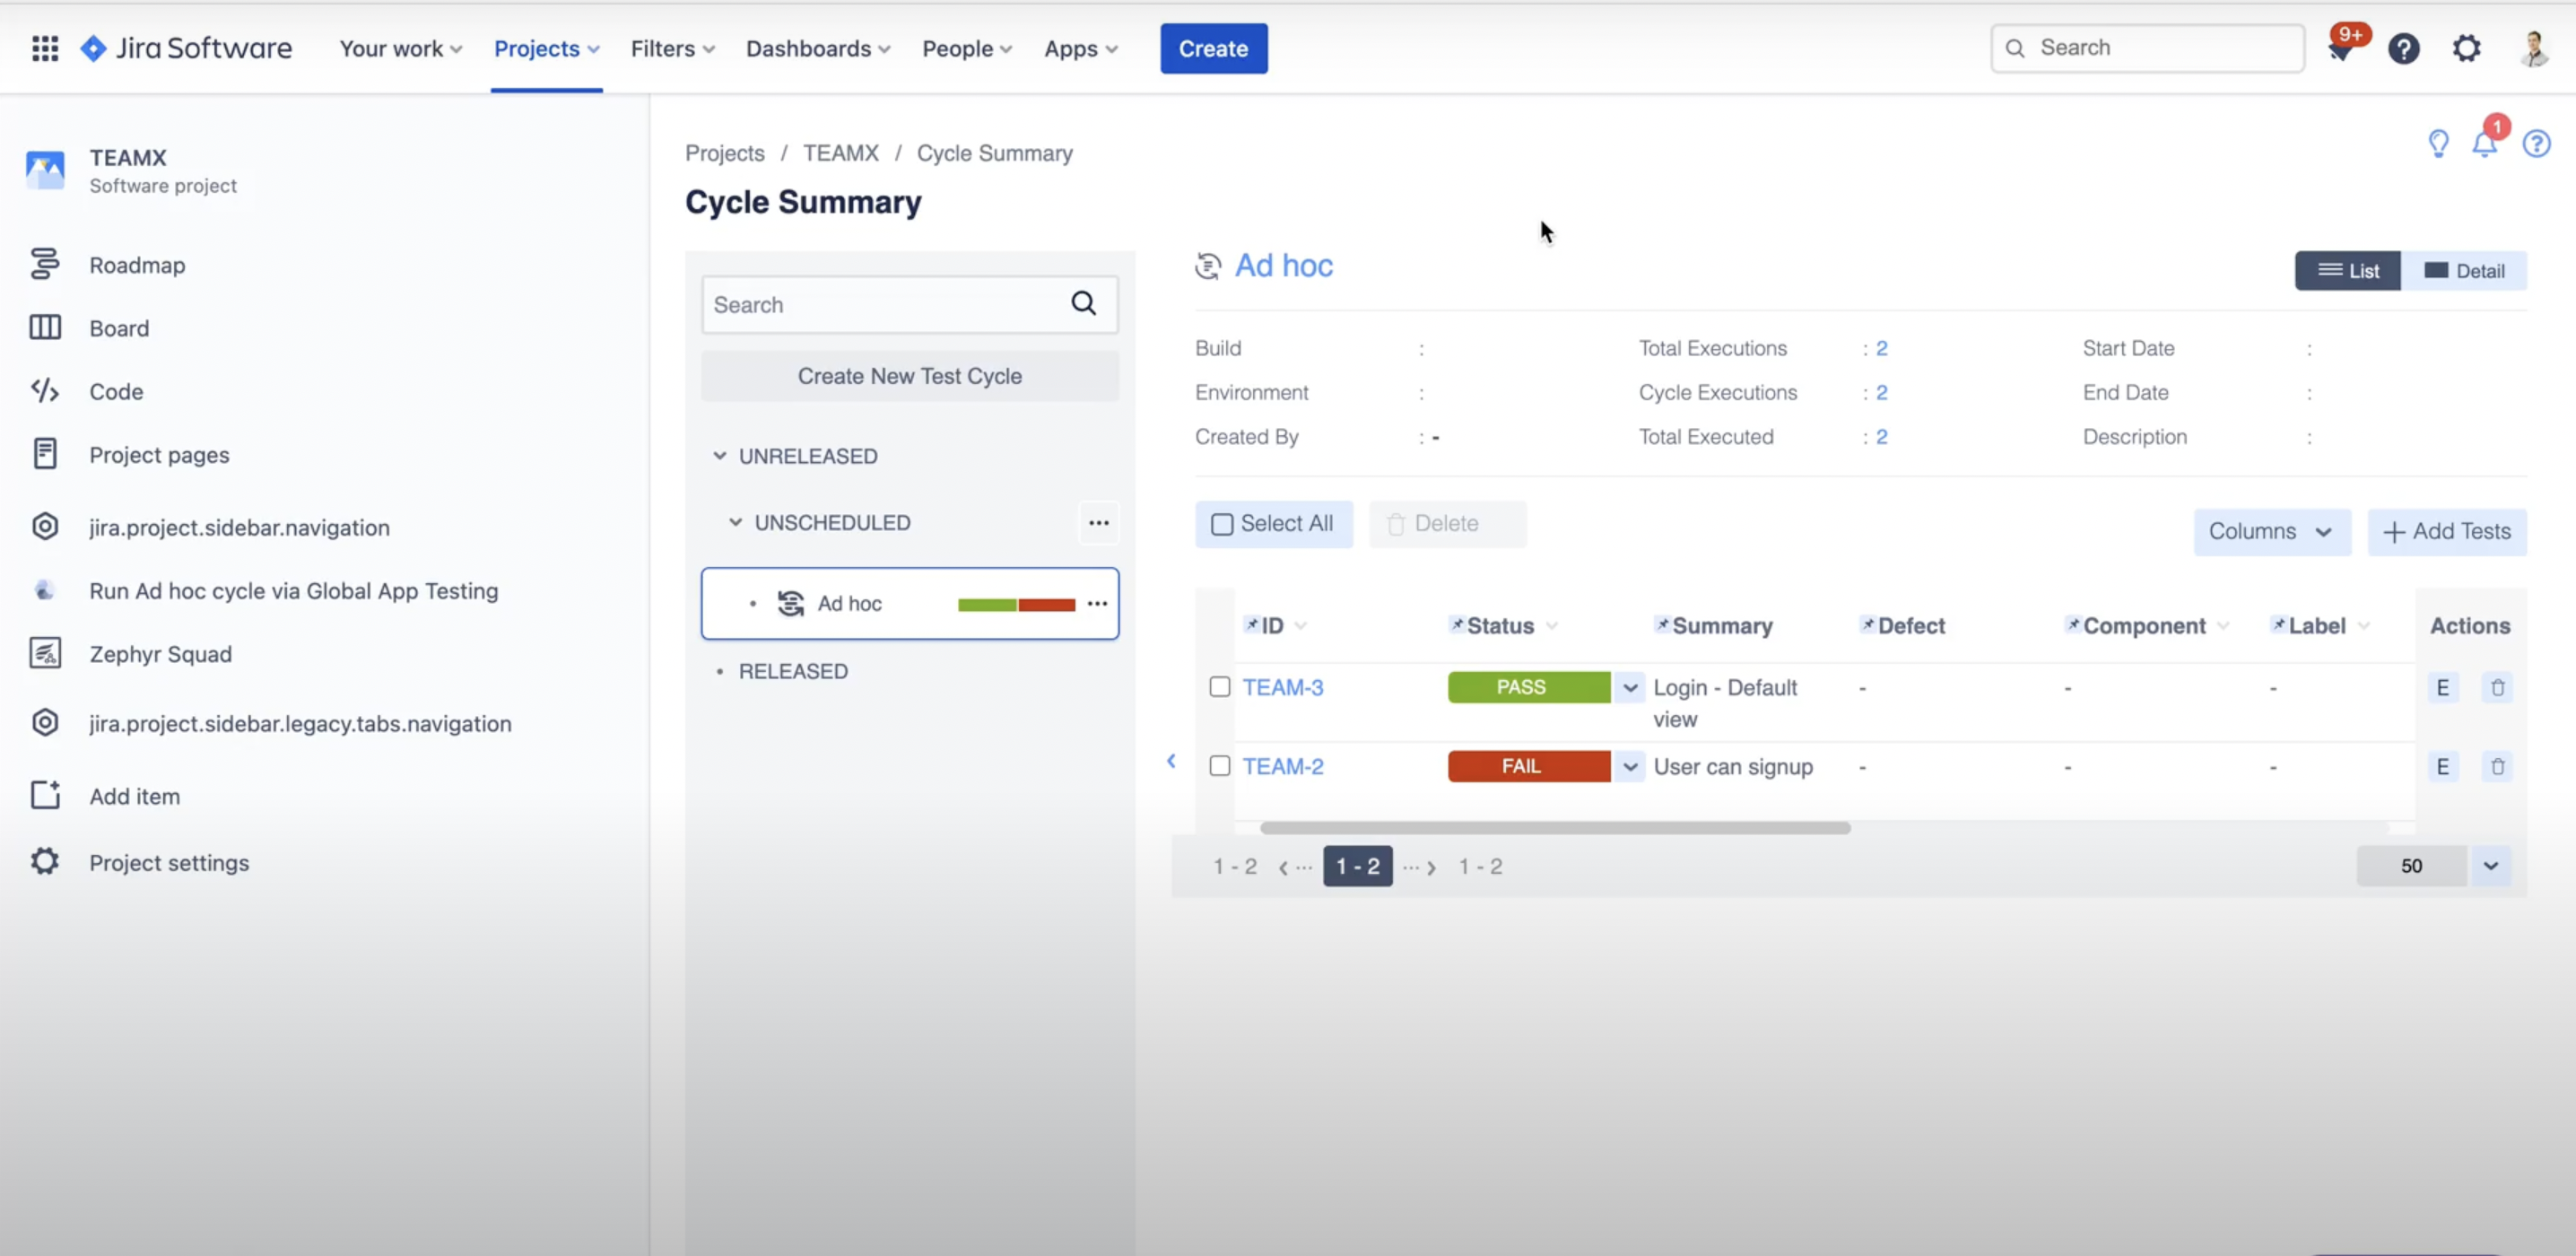
Task: Click the bell notification icon with badge
Action: 2484,144
